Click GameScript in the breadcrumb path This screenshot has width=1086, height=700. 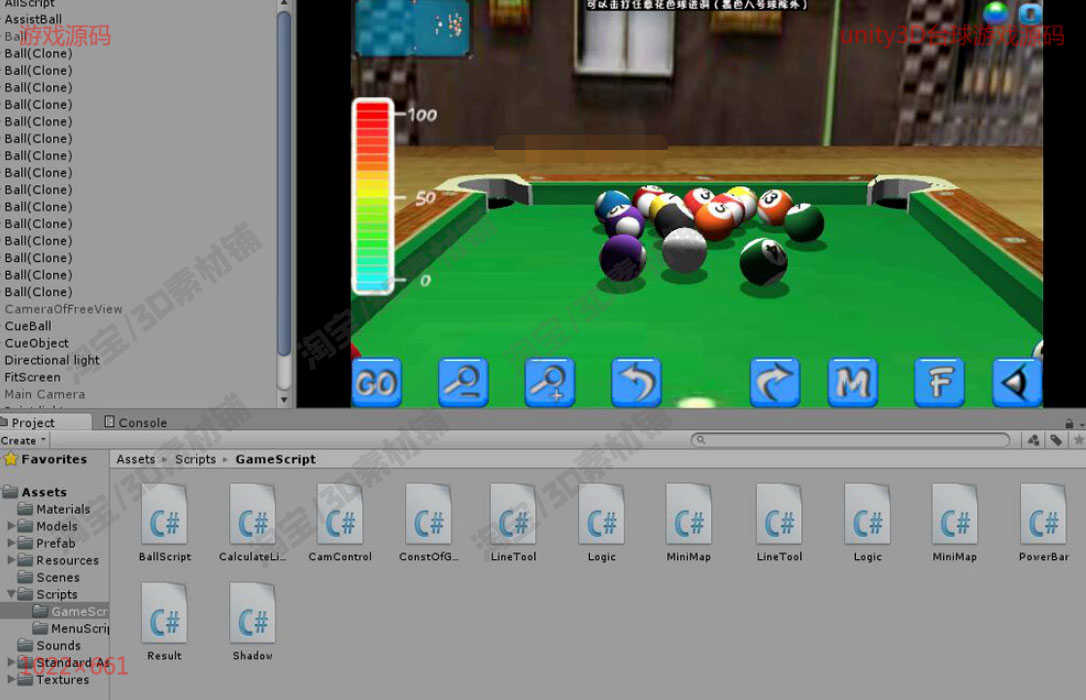pyautogui.click(x=276, y=459)
